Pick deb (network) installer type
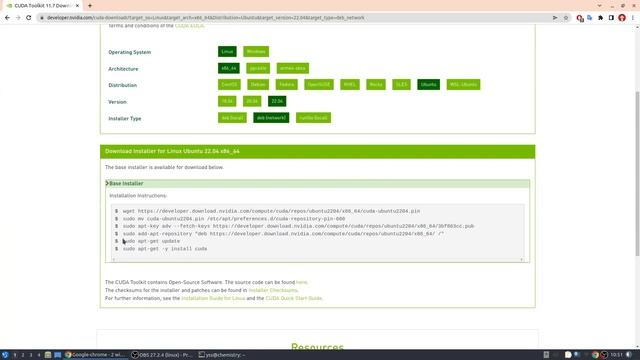Image resolution: width=640 pixels, height=360 pixels. (271, 118)
